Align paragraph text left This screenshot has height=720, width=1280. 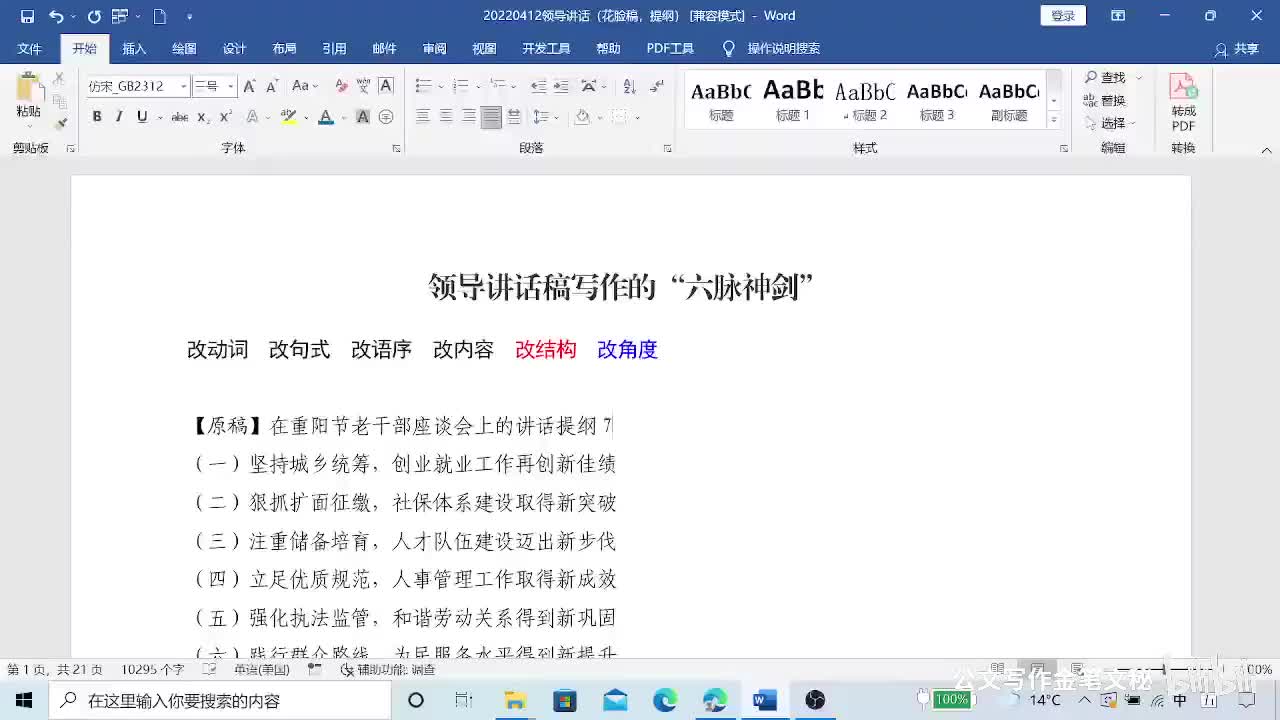point(423,117)
